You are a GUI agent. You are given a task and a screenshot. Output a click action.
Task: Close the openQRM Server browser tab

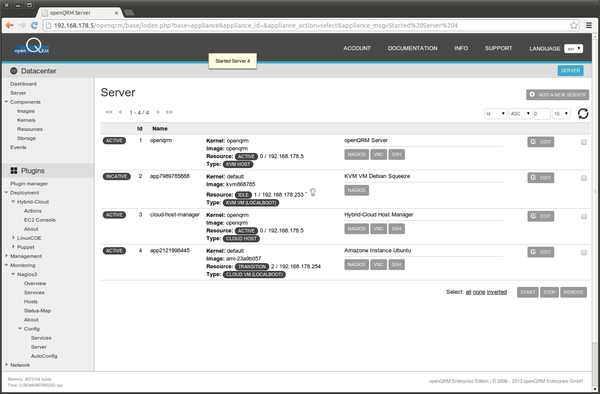tap(116, 13)
